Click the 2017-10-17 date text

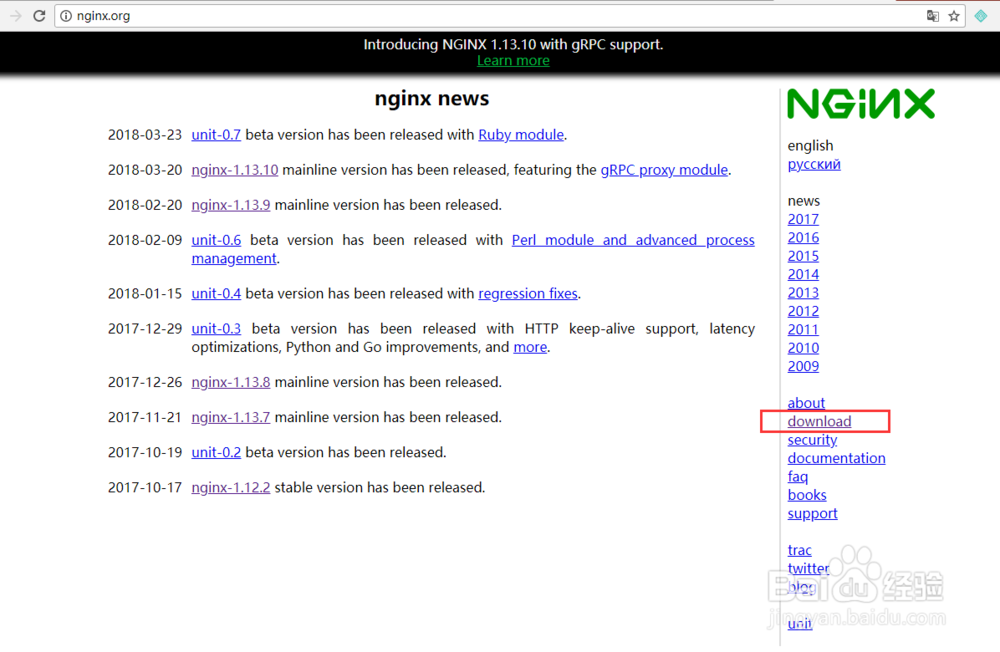coord(145,487)
